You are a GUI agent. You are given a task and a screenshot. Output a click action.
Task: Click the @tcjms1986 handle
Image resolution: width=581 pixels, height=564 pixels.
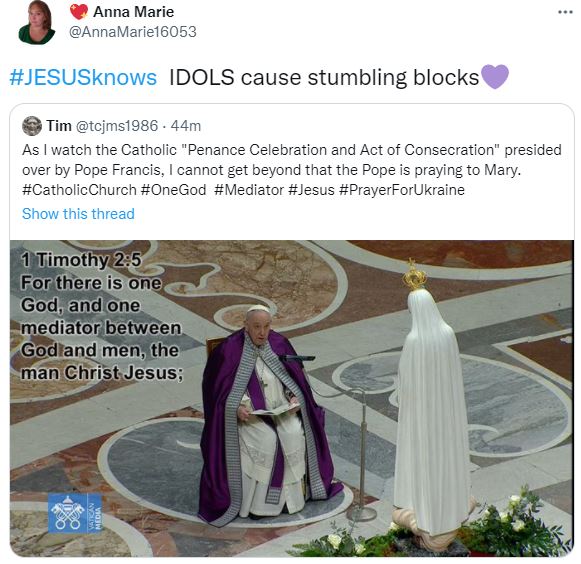point(117,126)
